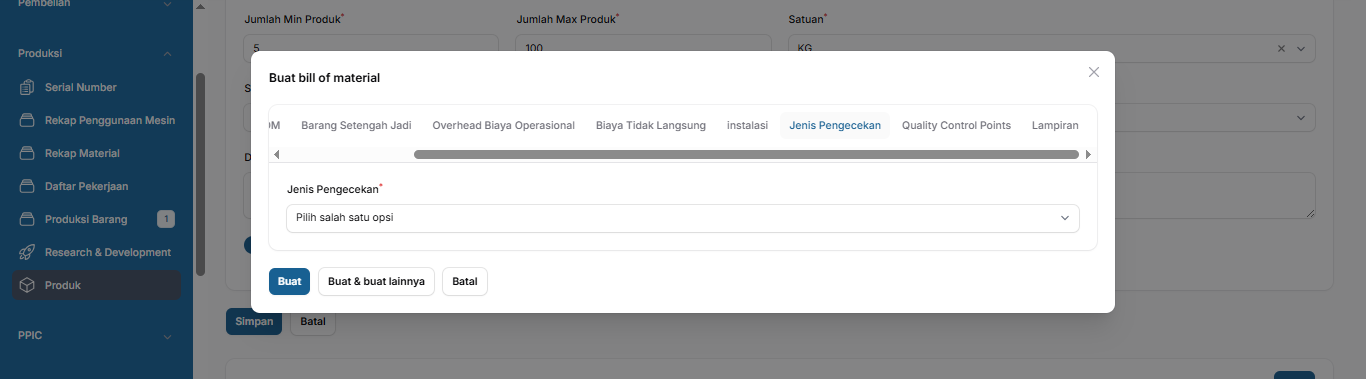This screenshot has width=1366, height=379.
Task: Open Daftar Pekerjaan sidebar icon
Action: 28,187
